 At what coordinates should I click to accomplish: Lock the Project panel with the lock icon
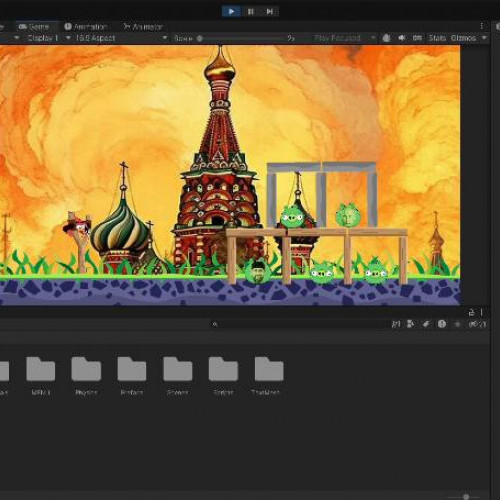[471, 312]
